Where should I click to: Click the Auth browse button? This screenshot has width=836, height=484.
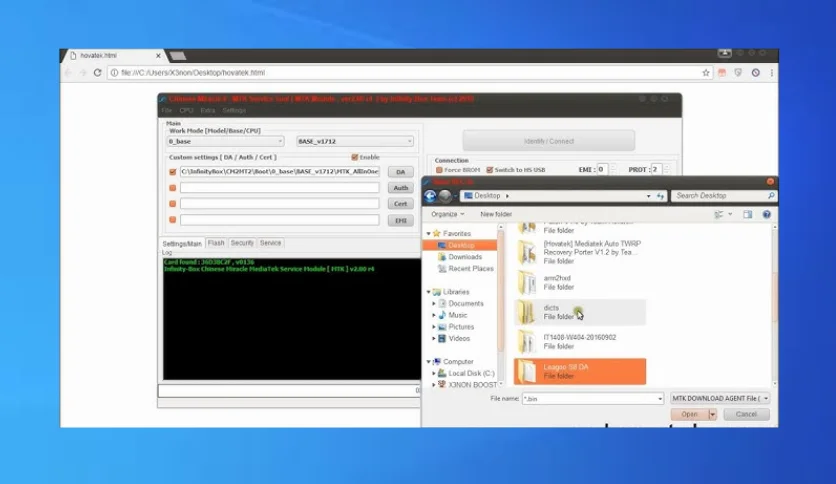[400, 188]
